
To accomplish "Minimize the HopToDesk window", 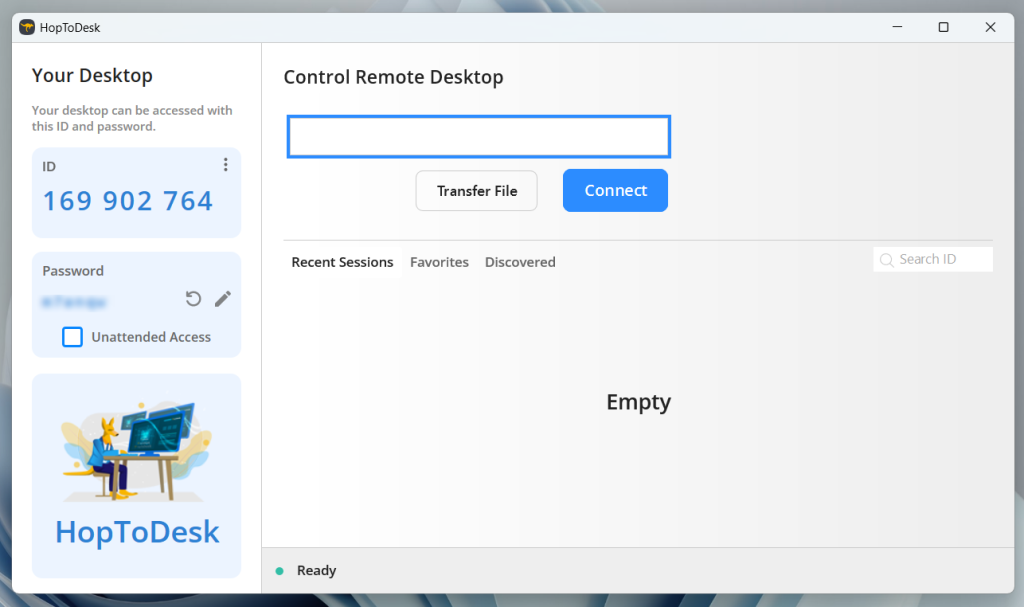I will pos(895,27).
